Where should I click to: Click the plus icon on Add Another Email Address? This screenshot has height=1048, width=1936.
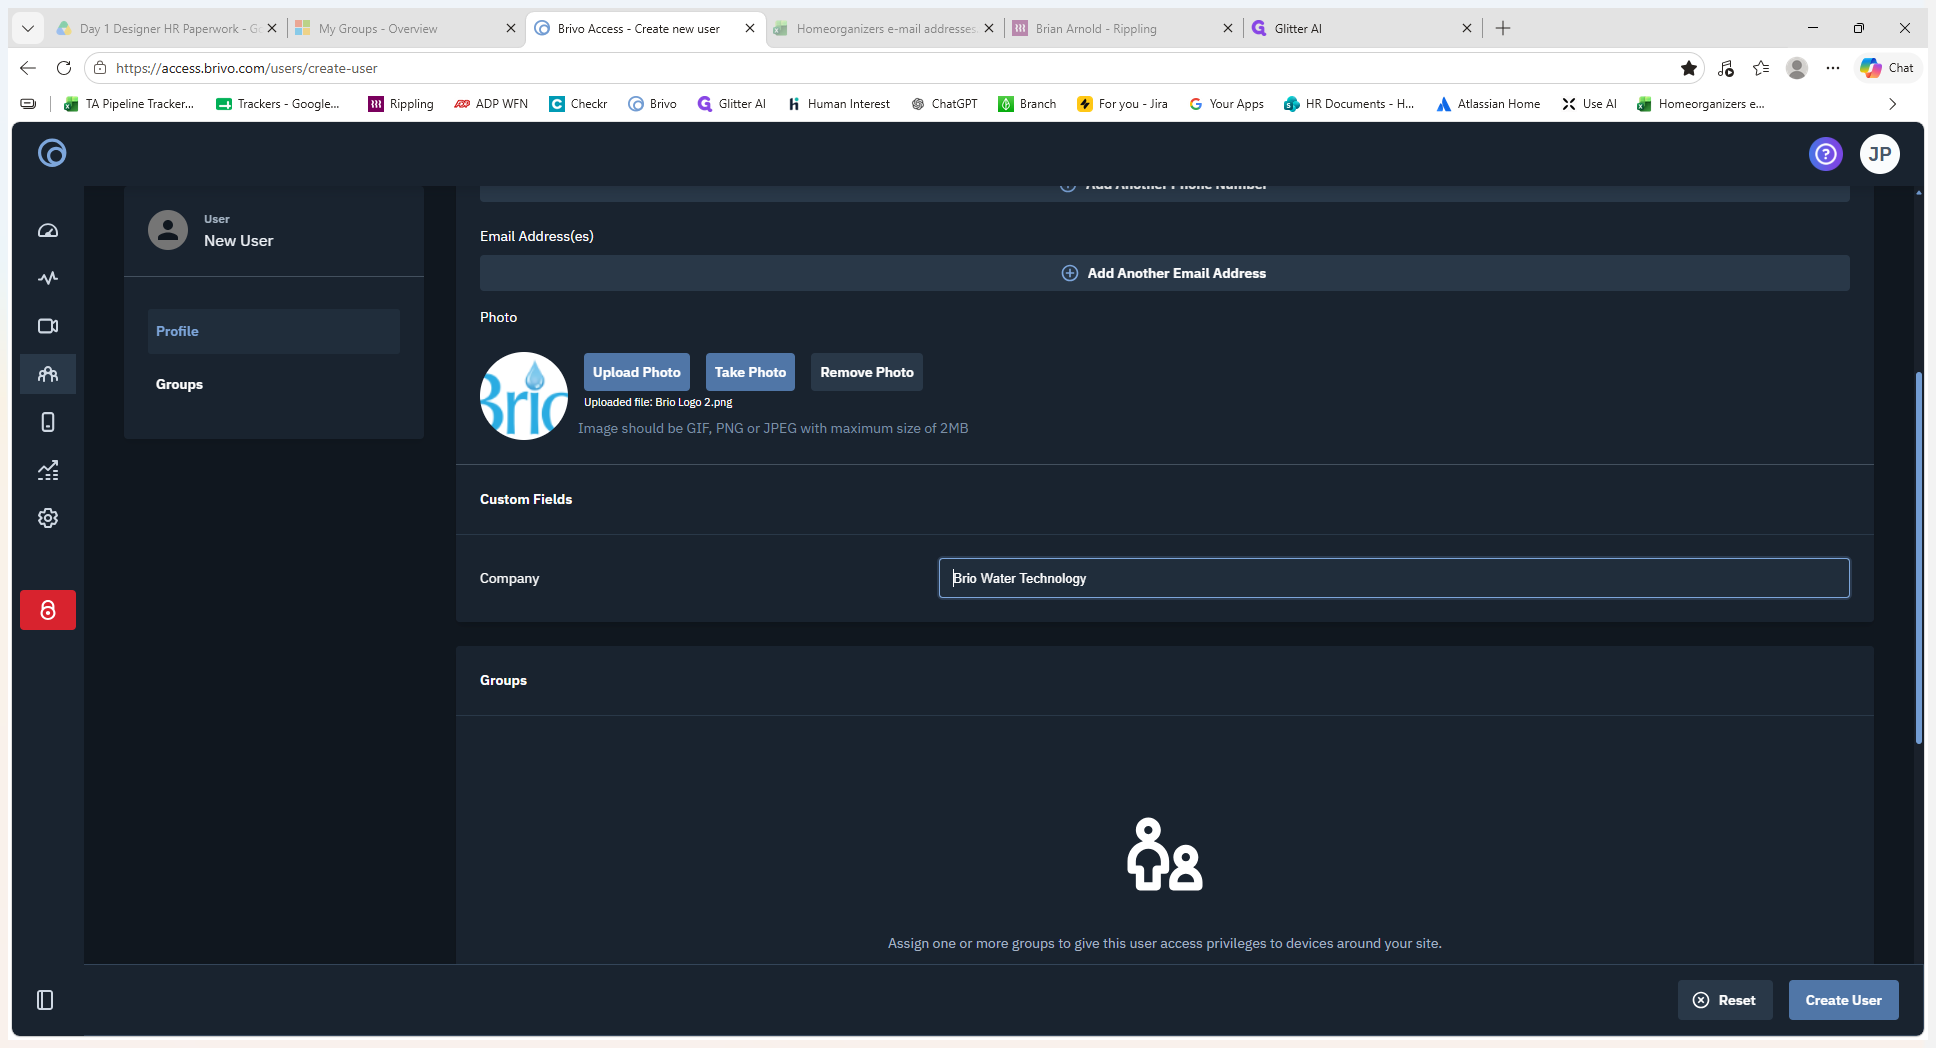1070,273
